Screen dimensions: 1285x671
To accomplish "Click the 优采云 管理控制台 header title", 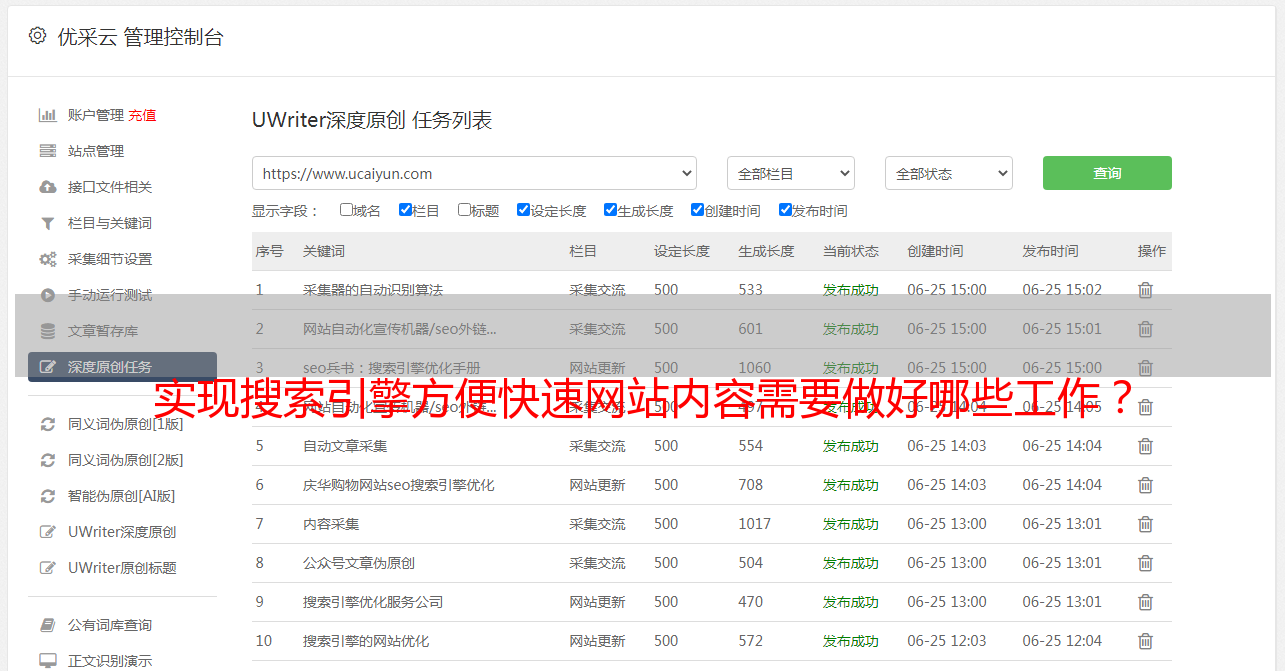I will (140, 37).
